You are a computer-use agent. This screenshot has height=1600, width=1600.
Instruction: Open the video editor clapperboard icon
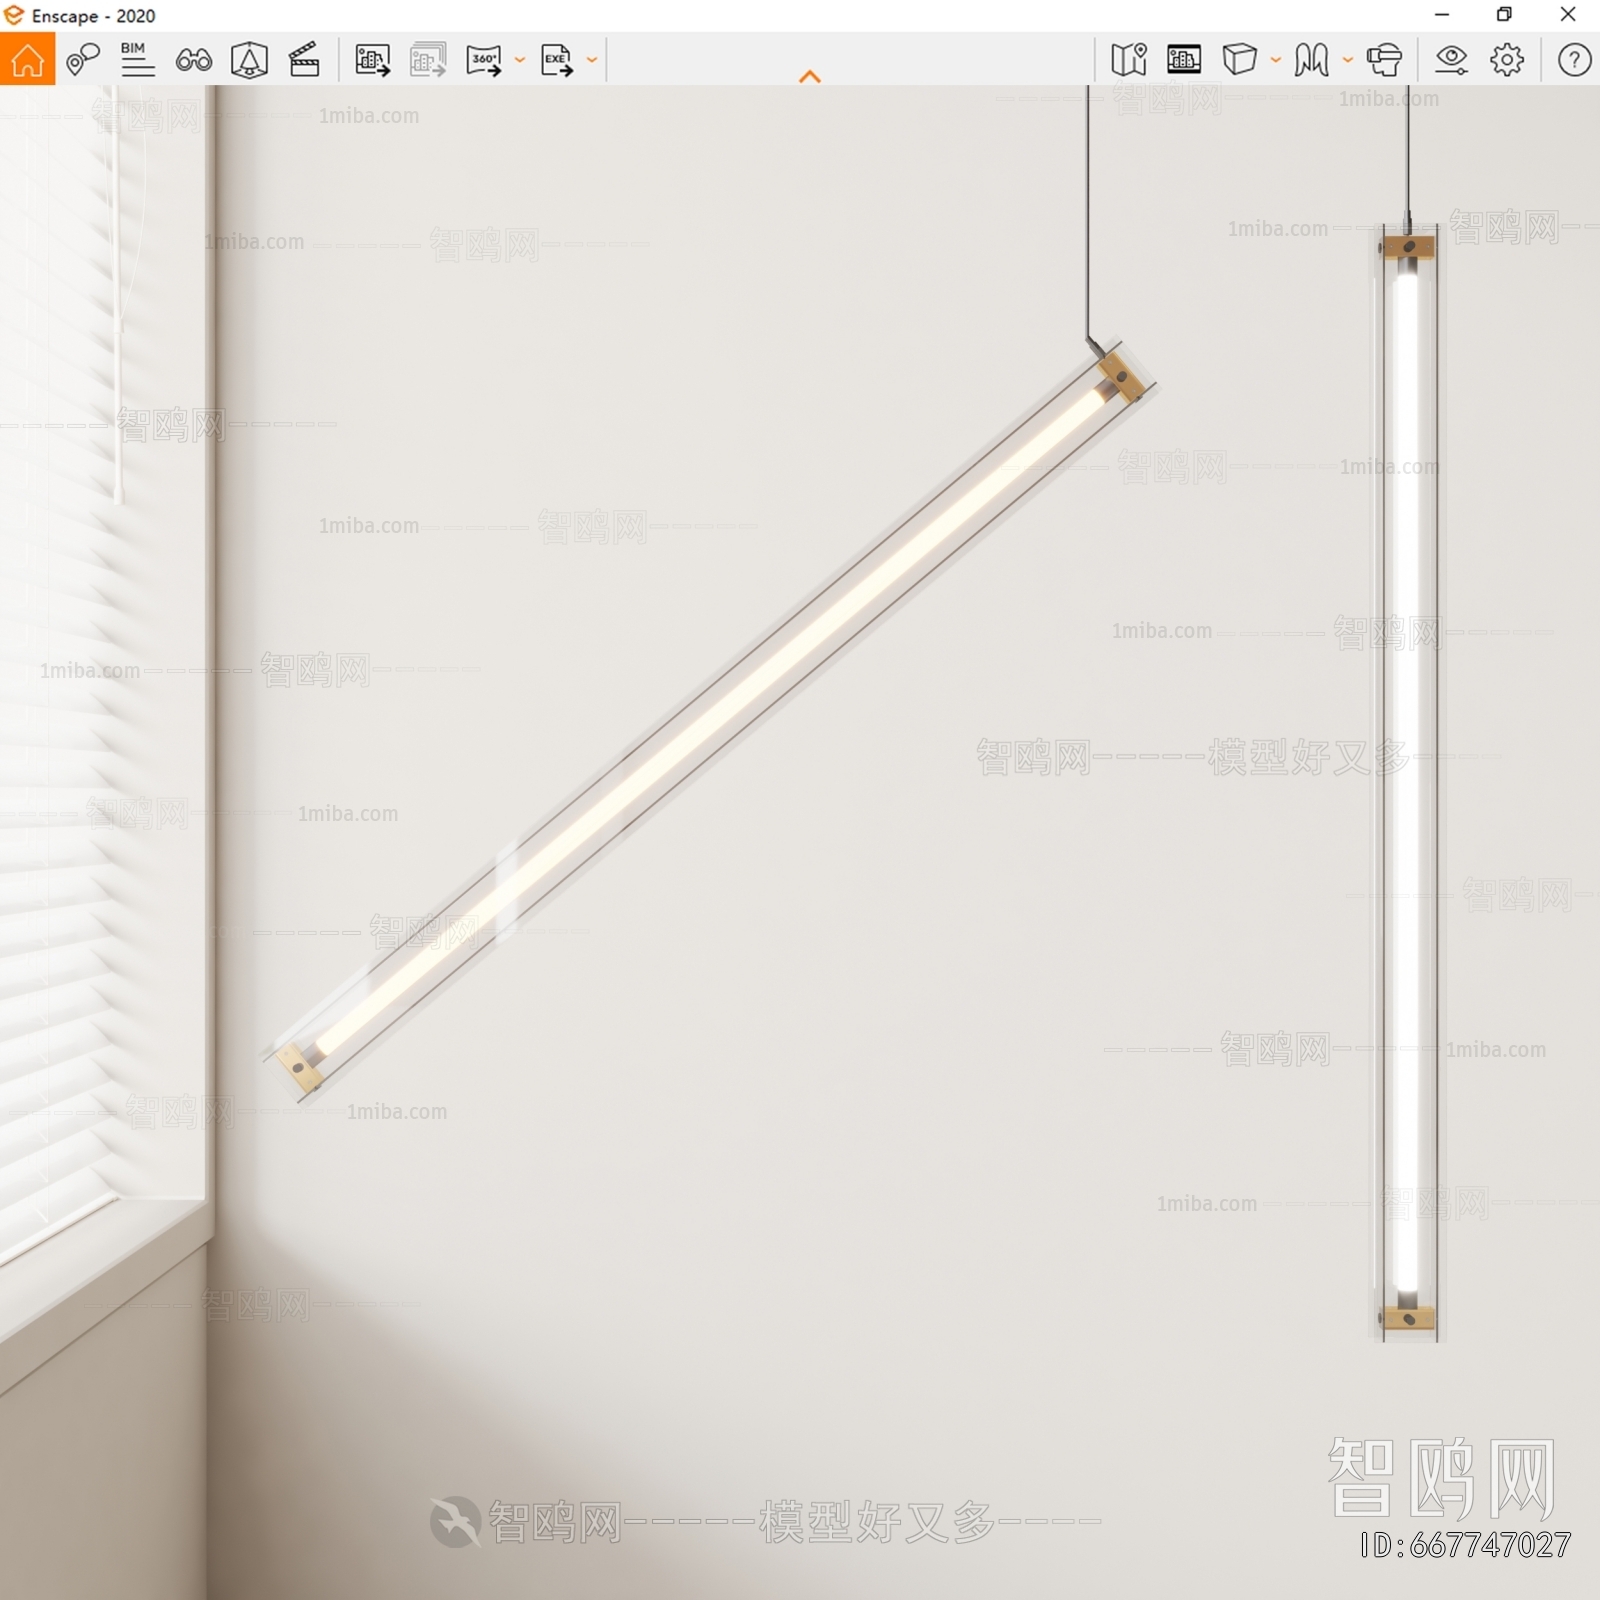coord(304,60)
